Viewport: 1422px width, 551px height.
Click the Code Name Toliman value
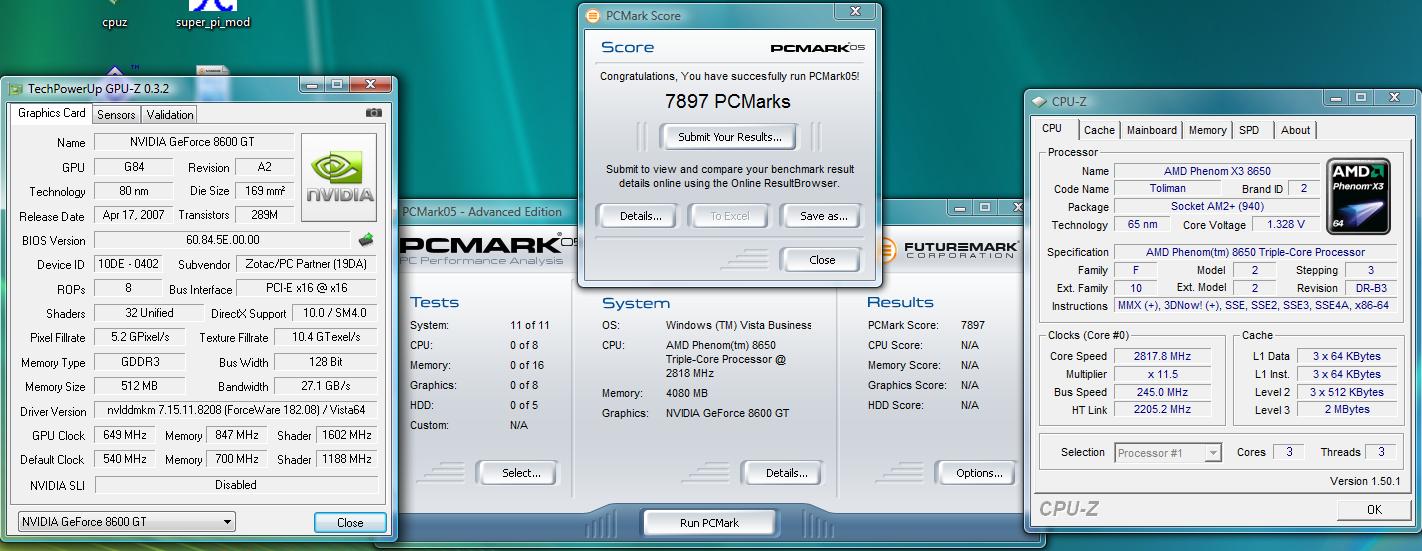[x=1167, y=188]
